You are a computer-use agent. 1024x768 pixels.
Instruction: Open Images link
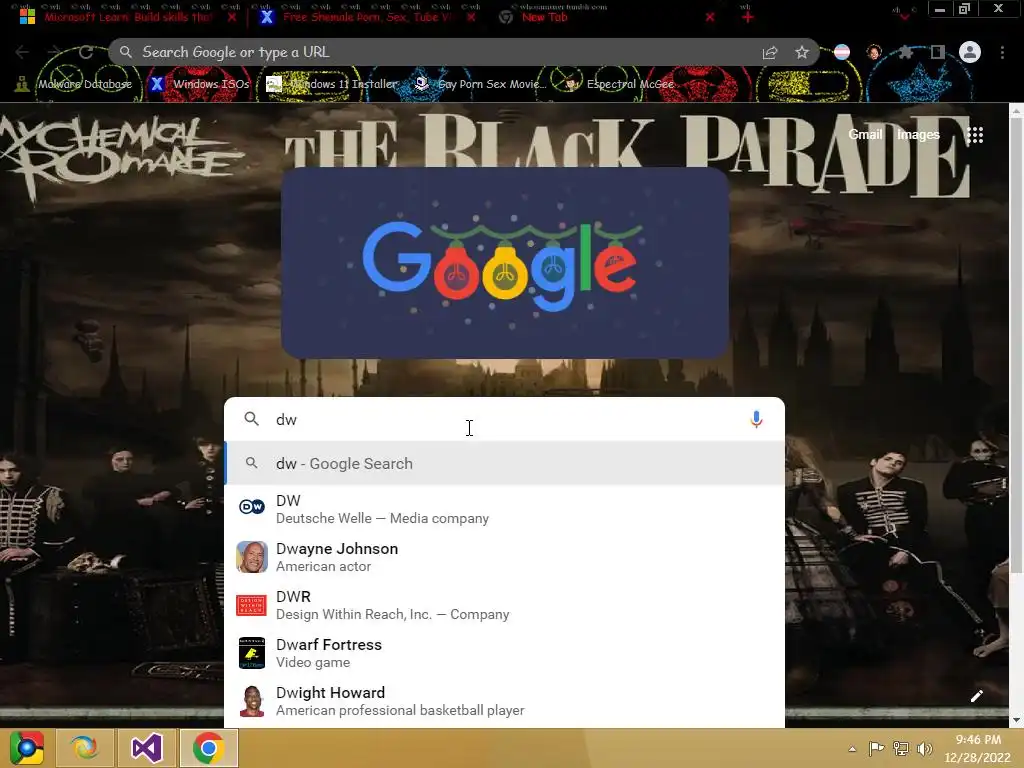pos(918,135)
